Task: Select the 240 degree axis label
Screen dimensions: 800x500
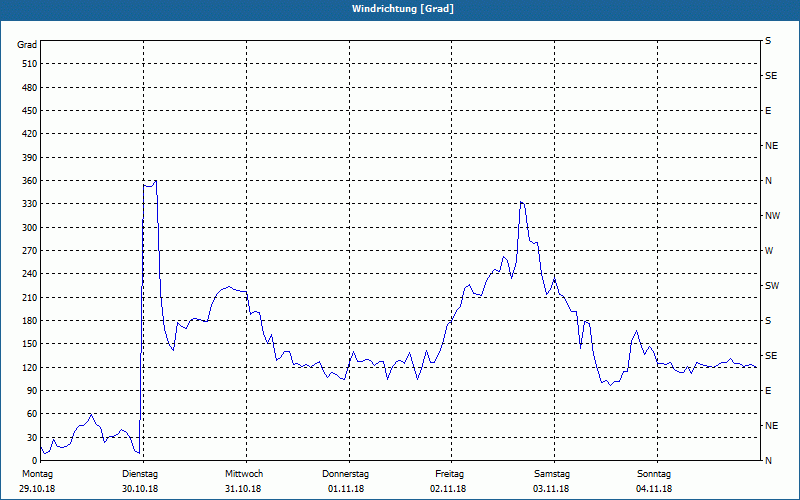Action: 30,274
